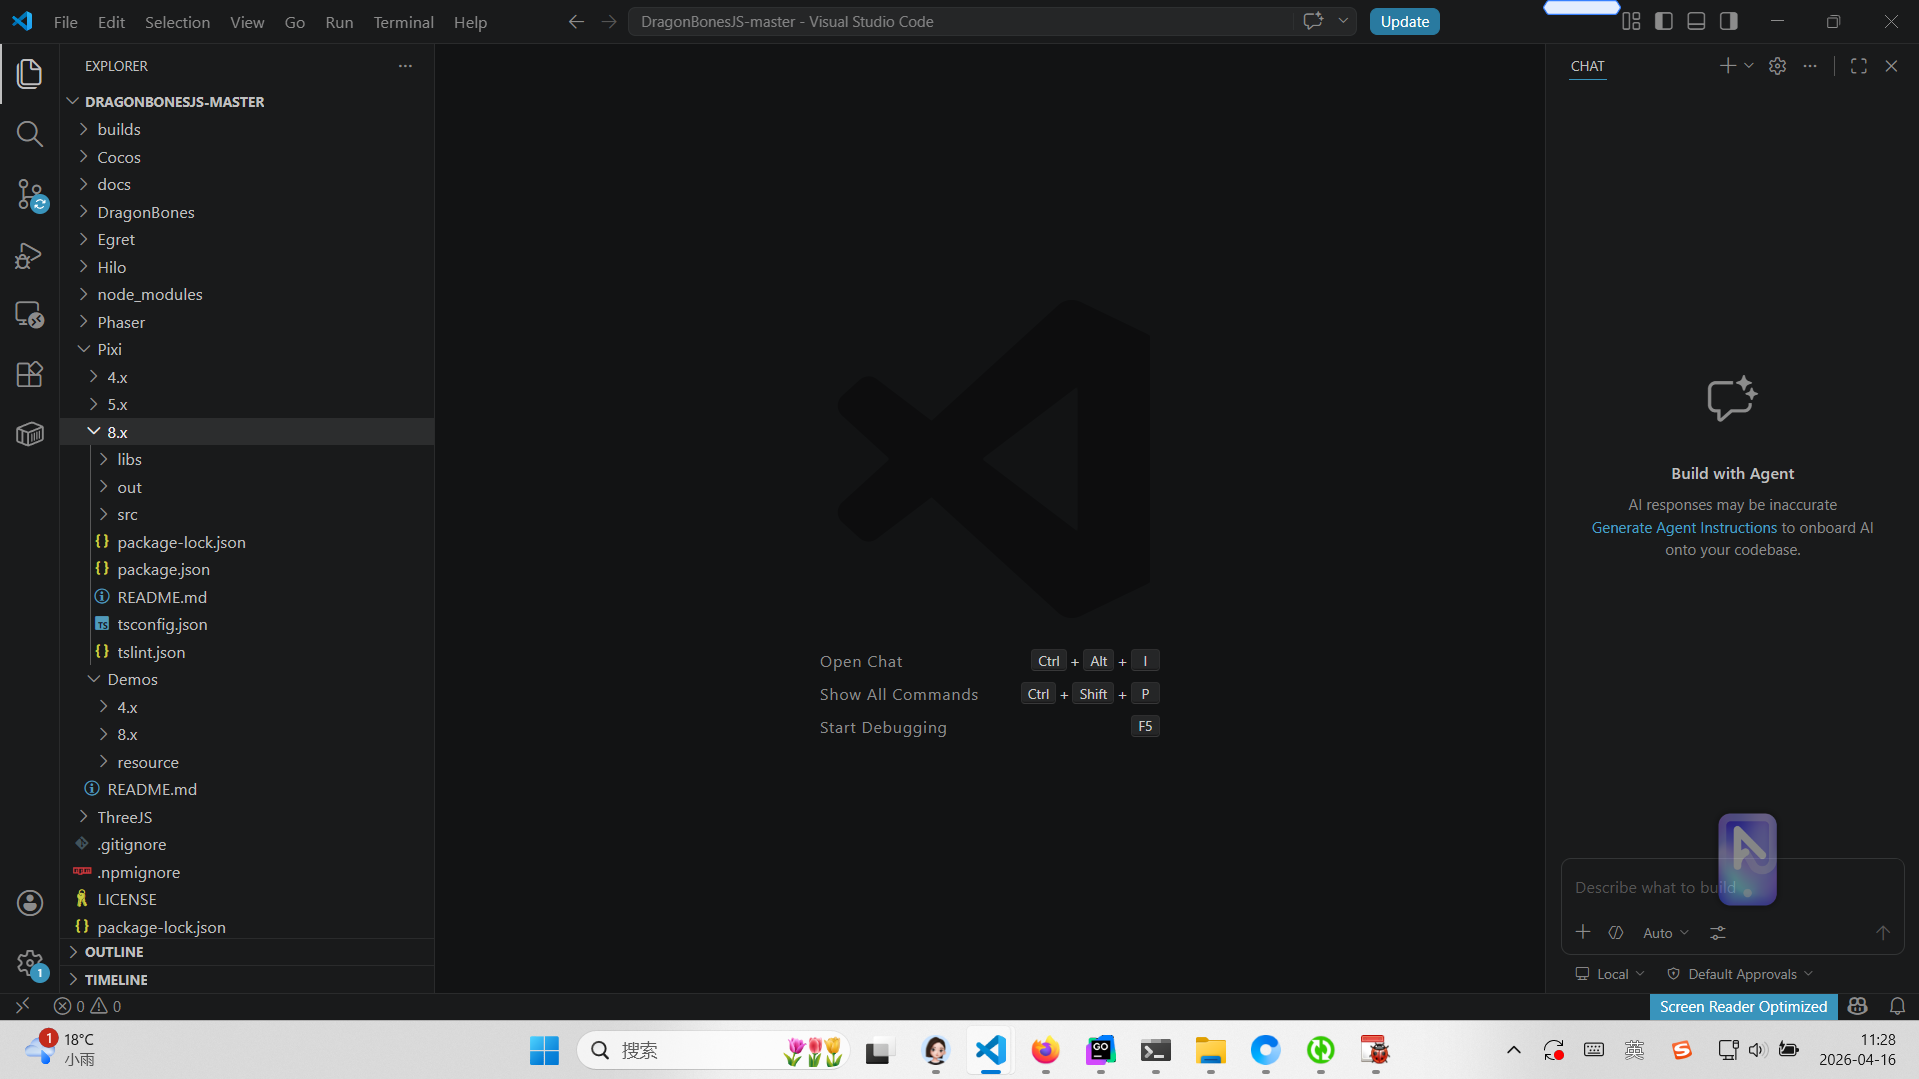Collapse the Pixi folder

(247, 350)
